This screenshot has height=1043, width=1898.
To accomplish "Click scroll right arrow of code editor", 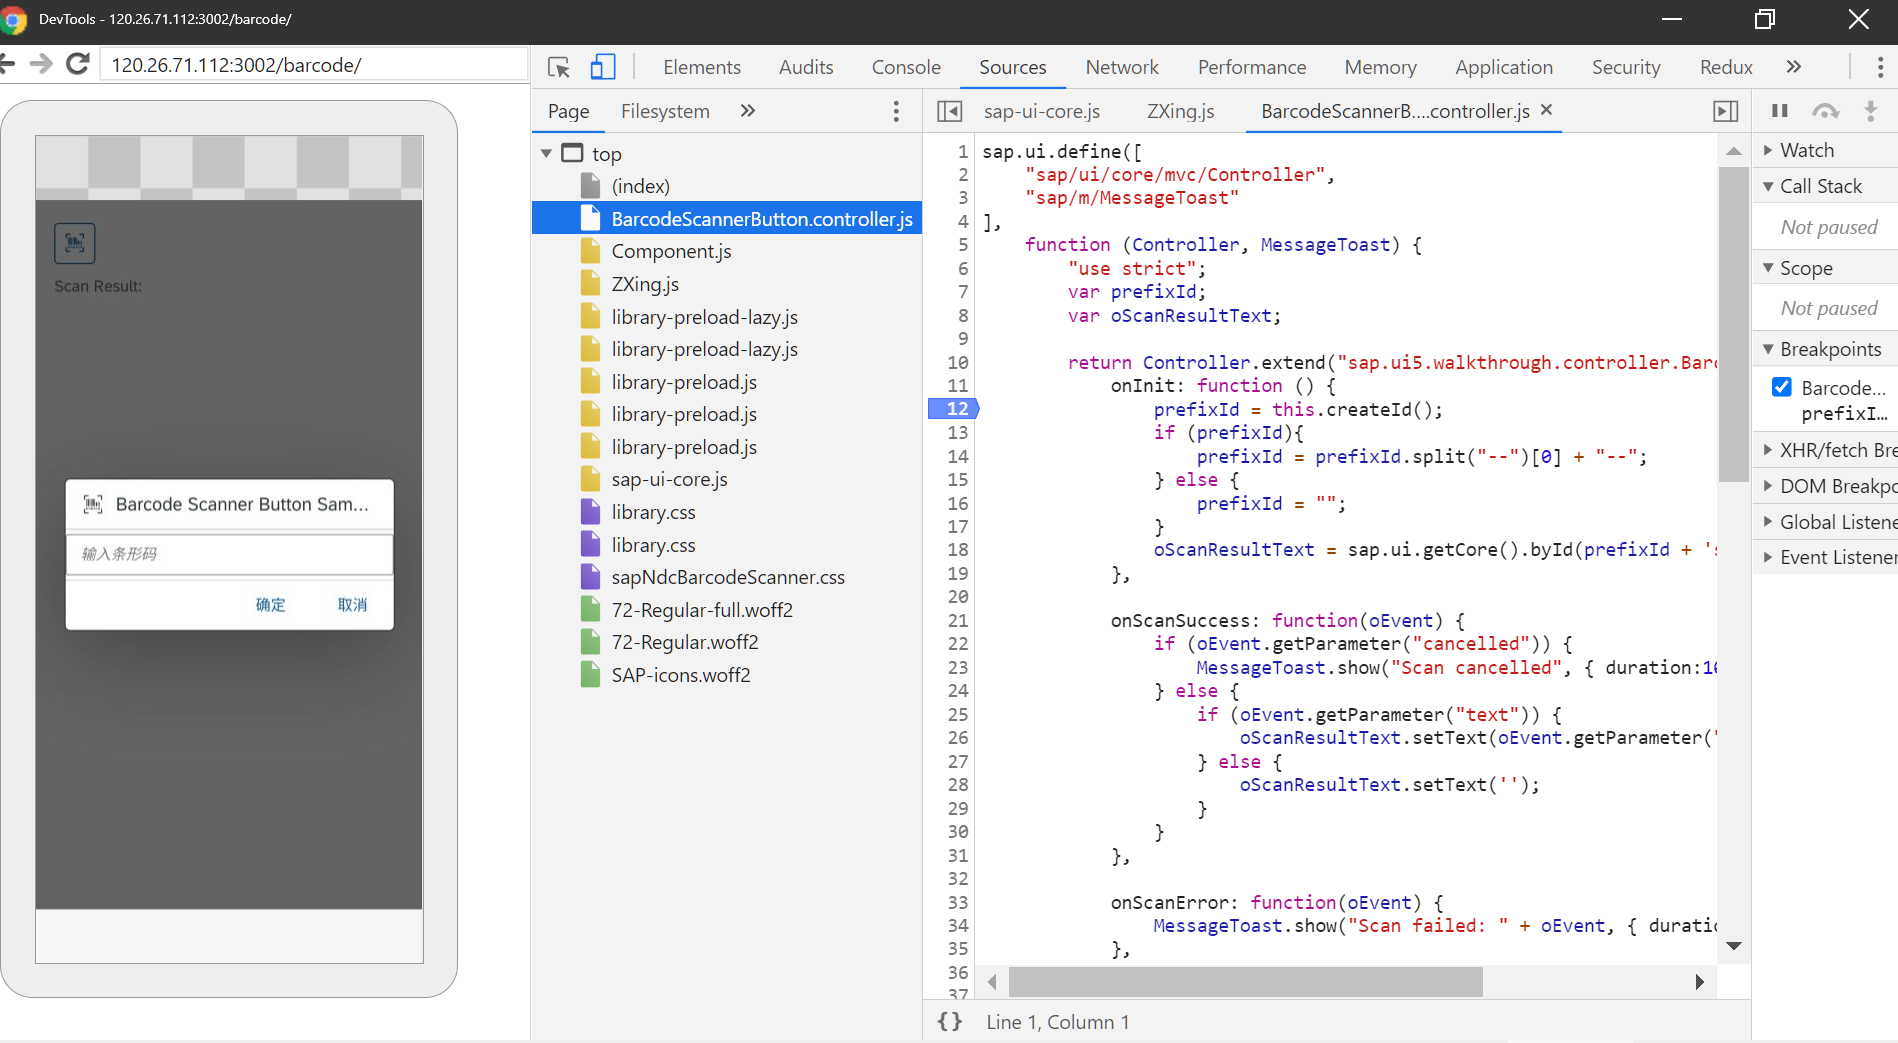I will (x=1699, y=982).
